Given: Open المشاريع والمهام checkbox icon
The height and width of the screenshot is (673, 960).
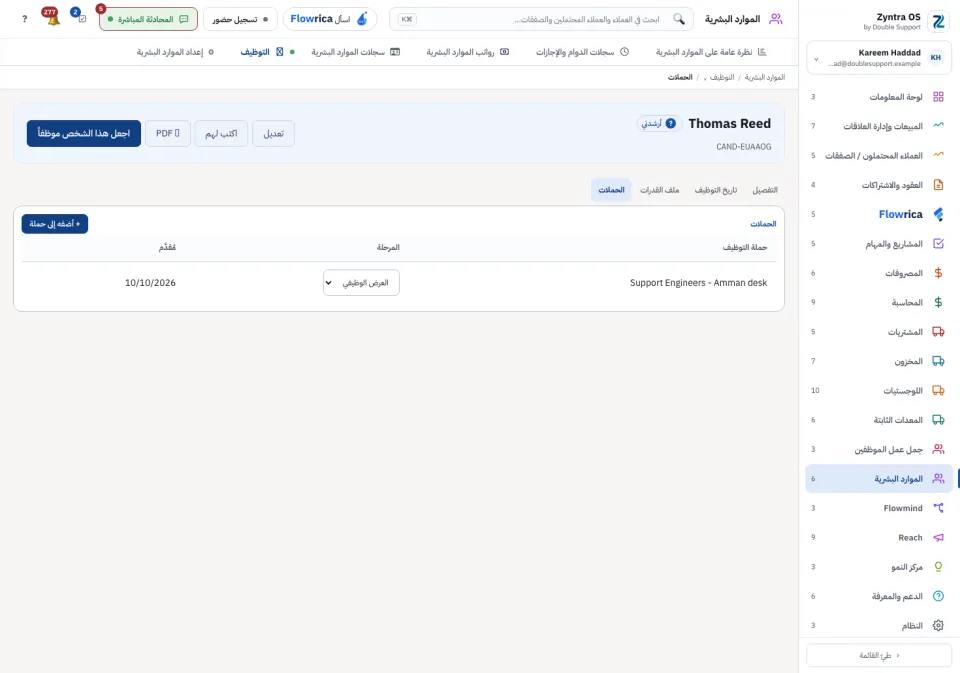Looking at the screenshot, I should coord(938,243).
